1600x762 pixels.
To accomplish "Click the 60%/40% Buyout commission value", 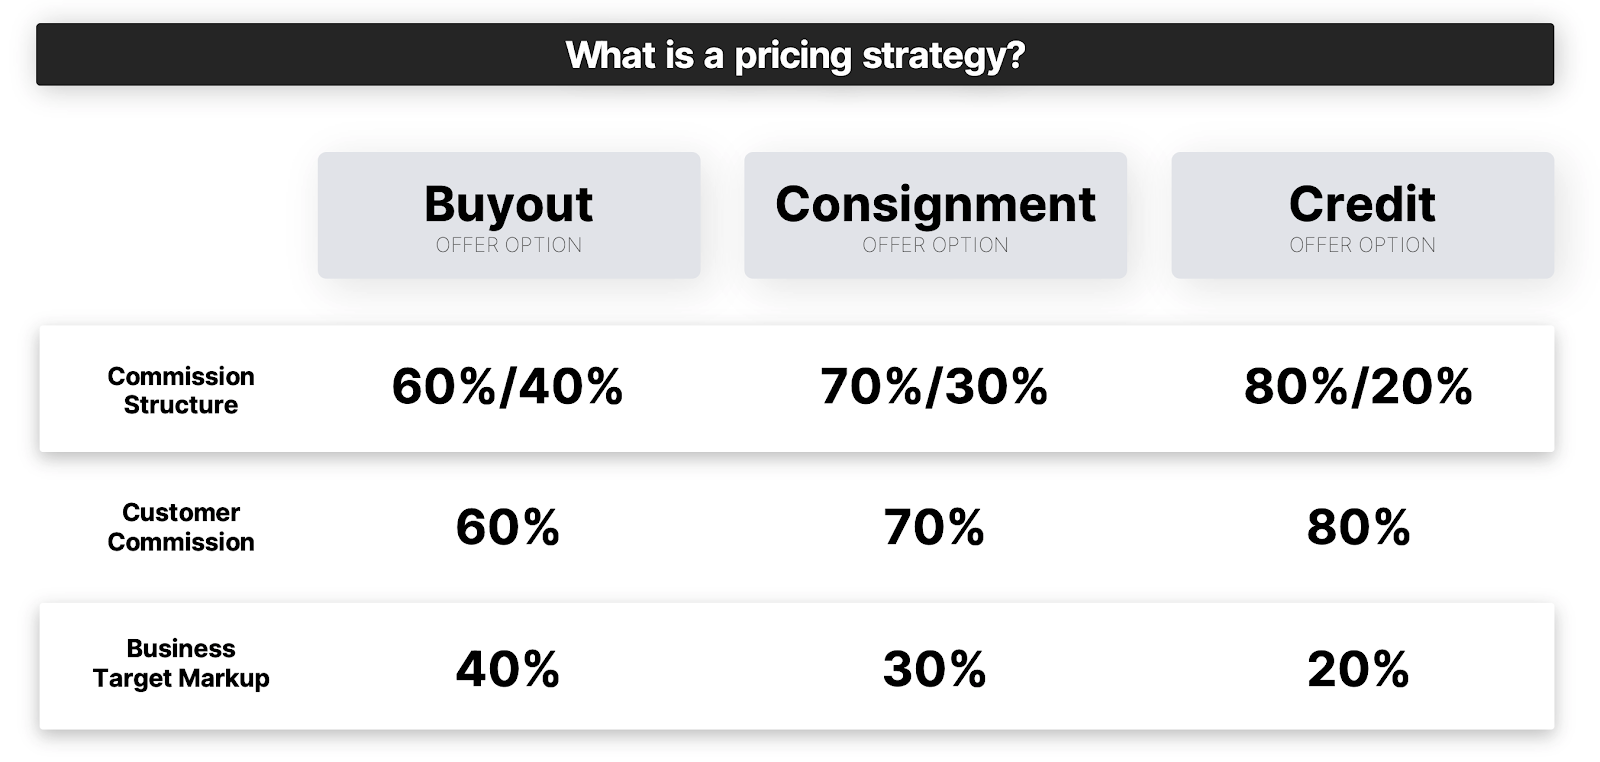I will pyautogui.click(x=507, y=386).
